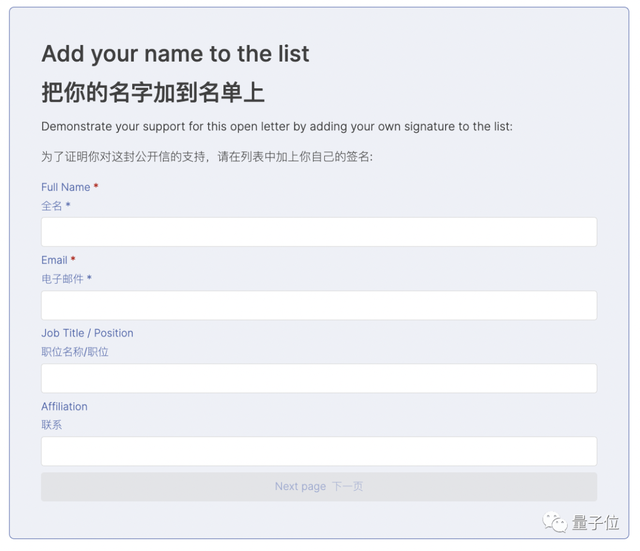Click into the Full Name input field

point(319,232)
